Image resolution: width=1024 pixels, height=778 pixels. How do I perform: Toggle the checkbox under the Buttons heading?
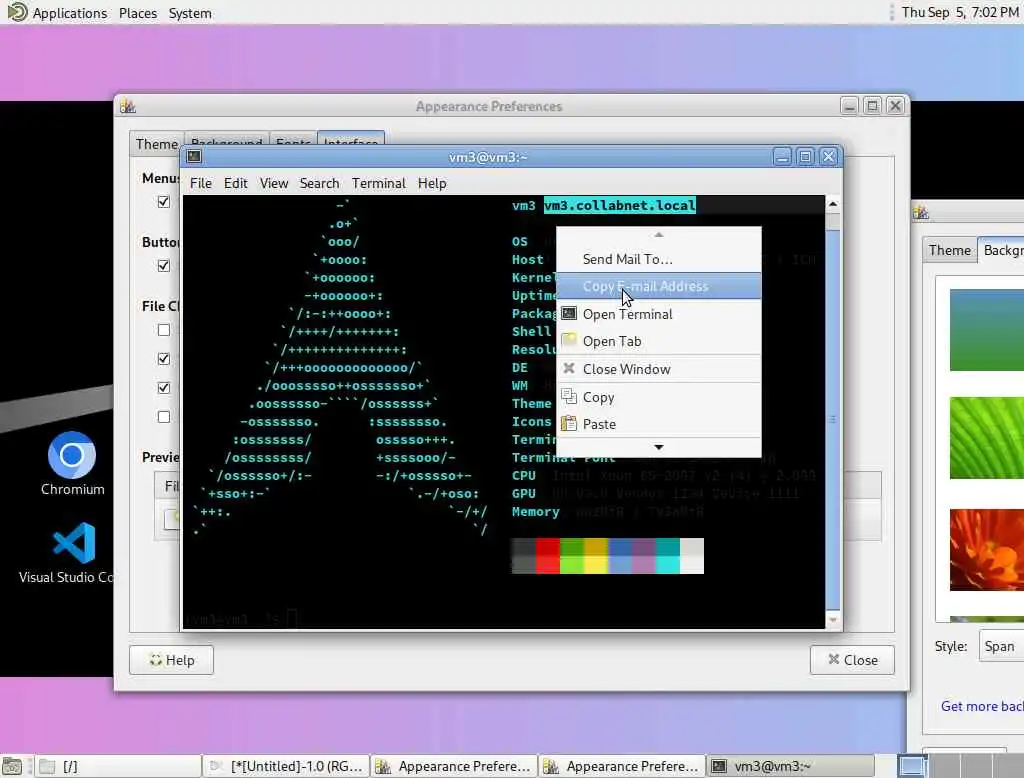pyautogui.click(x=164, y=266)
